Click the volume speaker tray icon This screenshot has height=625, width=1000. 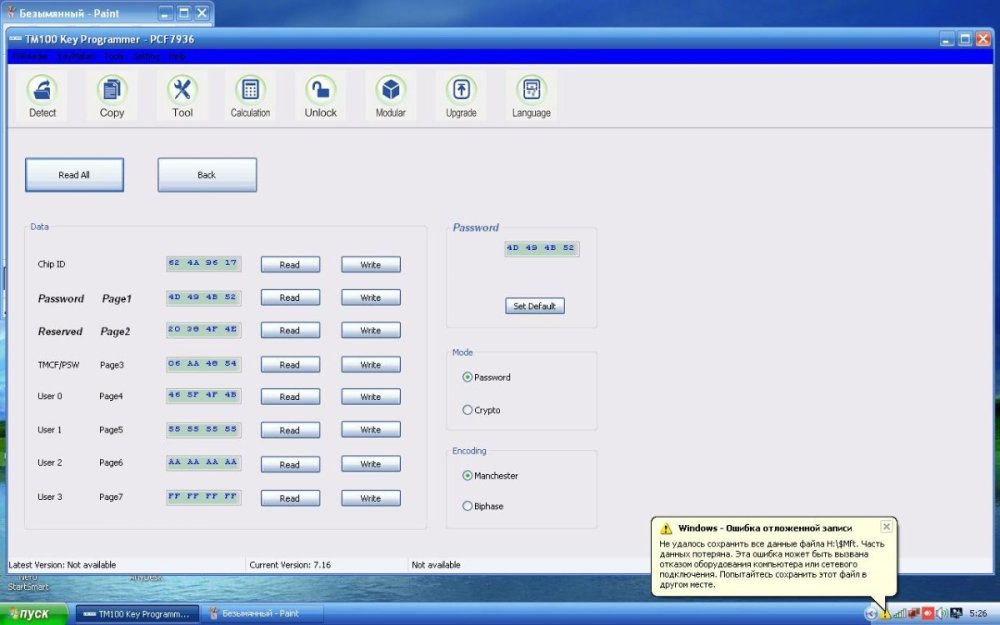click(942, 614)
